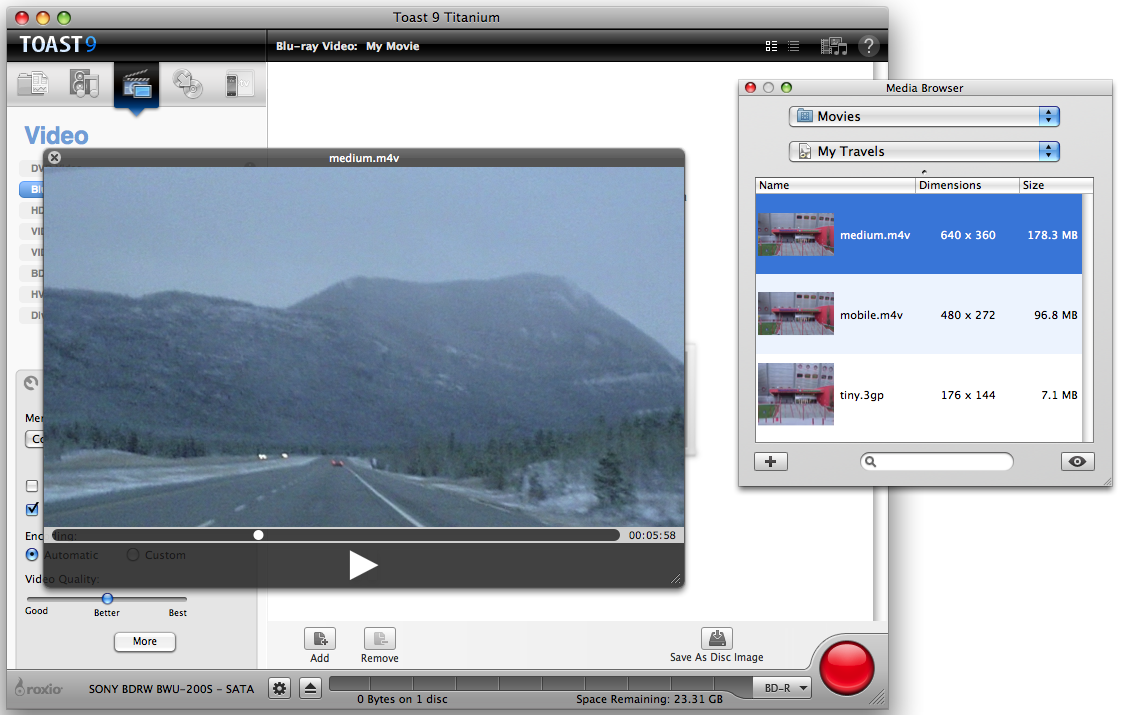
Task: Click the plus button in Media Browser
Action: click(x=771, y=462)
